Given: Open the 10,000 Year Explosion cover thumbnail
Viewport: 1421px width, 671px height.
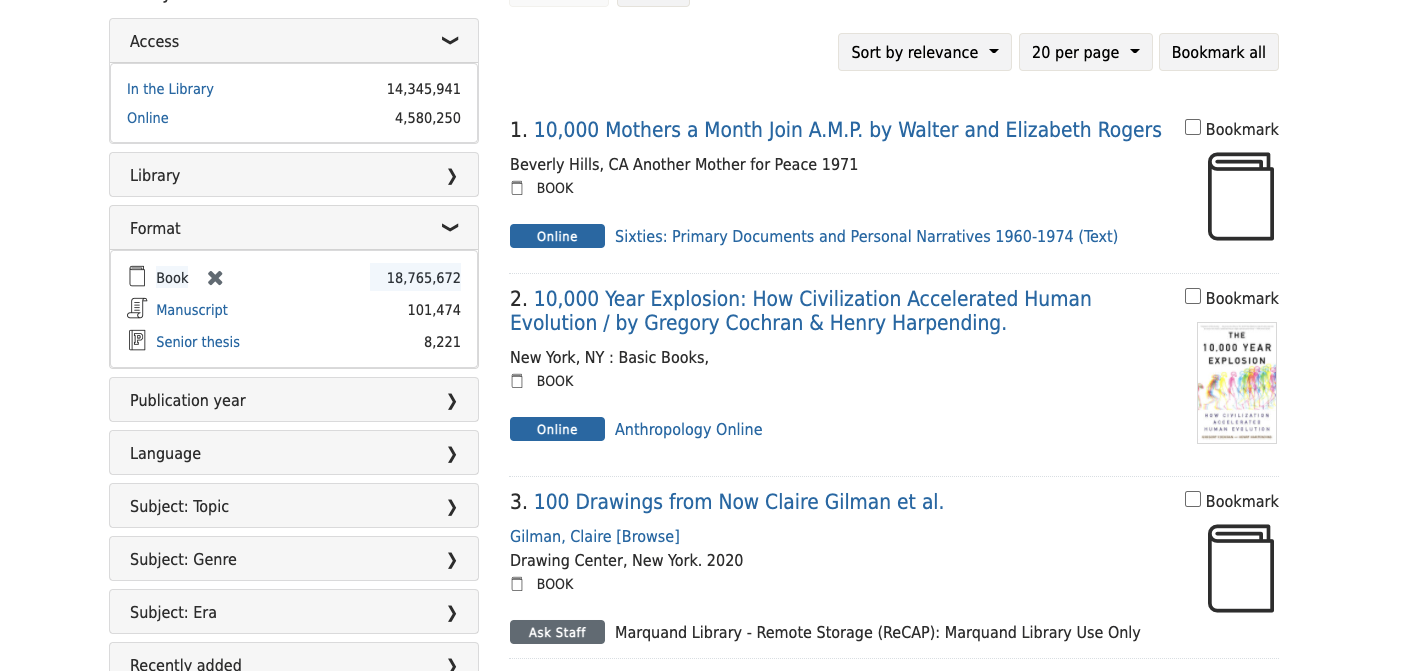Looking at the screenshot, I should coord(1237,383).
